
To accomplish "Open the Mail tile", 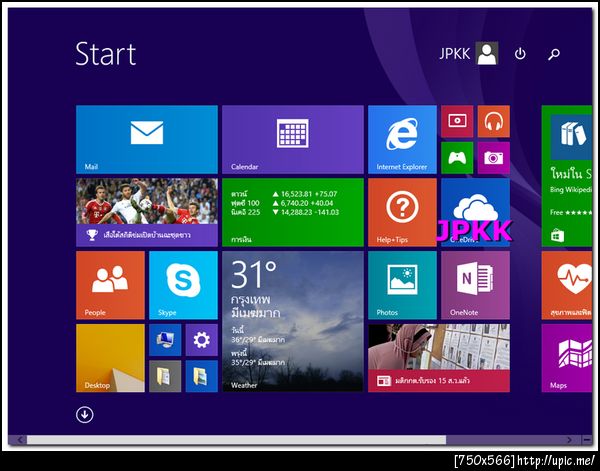I will point(147,140).
